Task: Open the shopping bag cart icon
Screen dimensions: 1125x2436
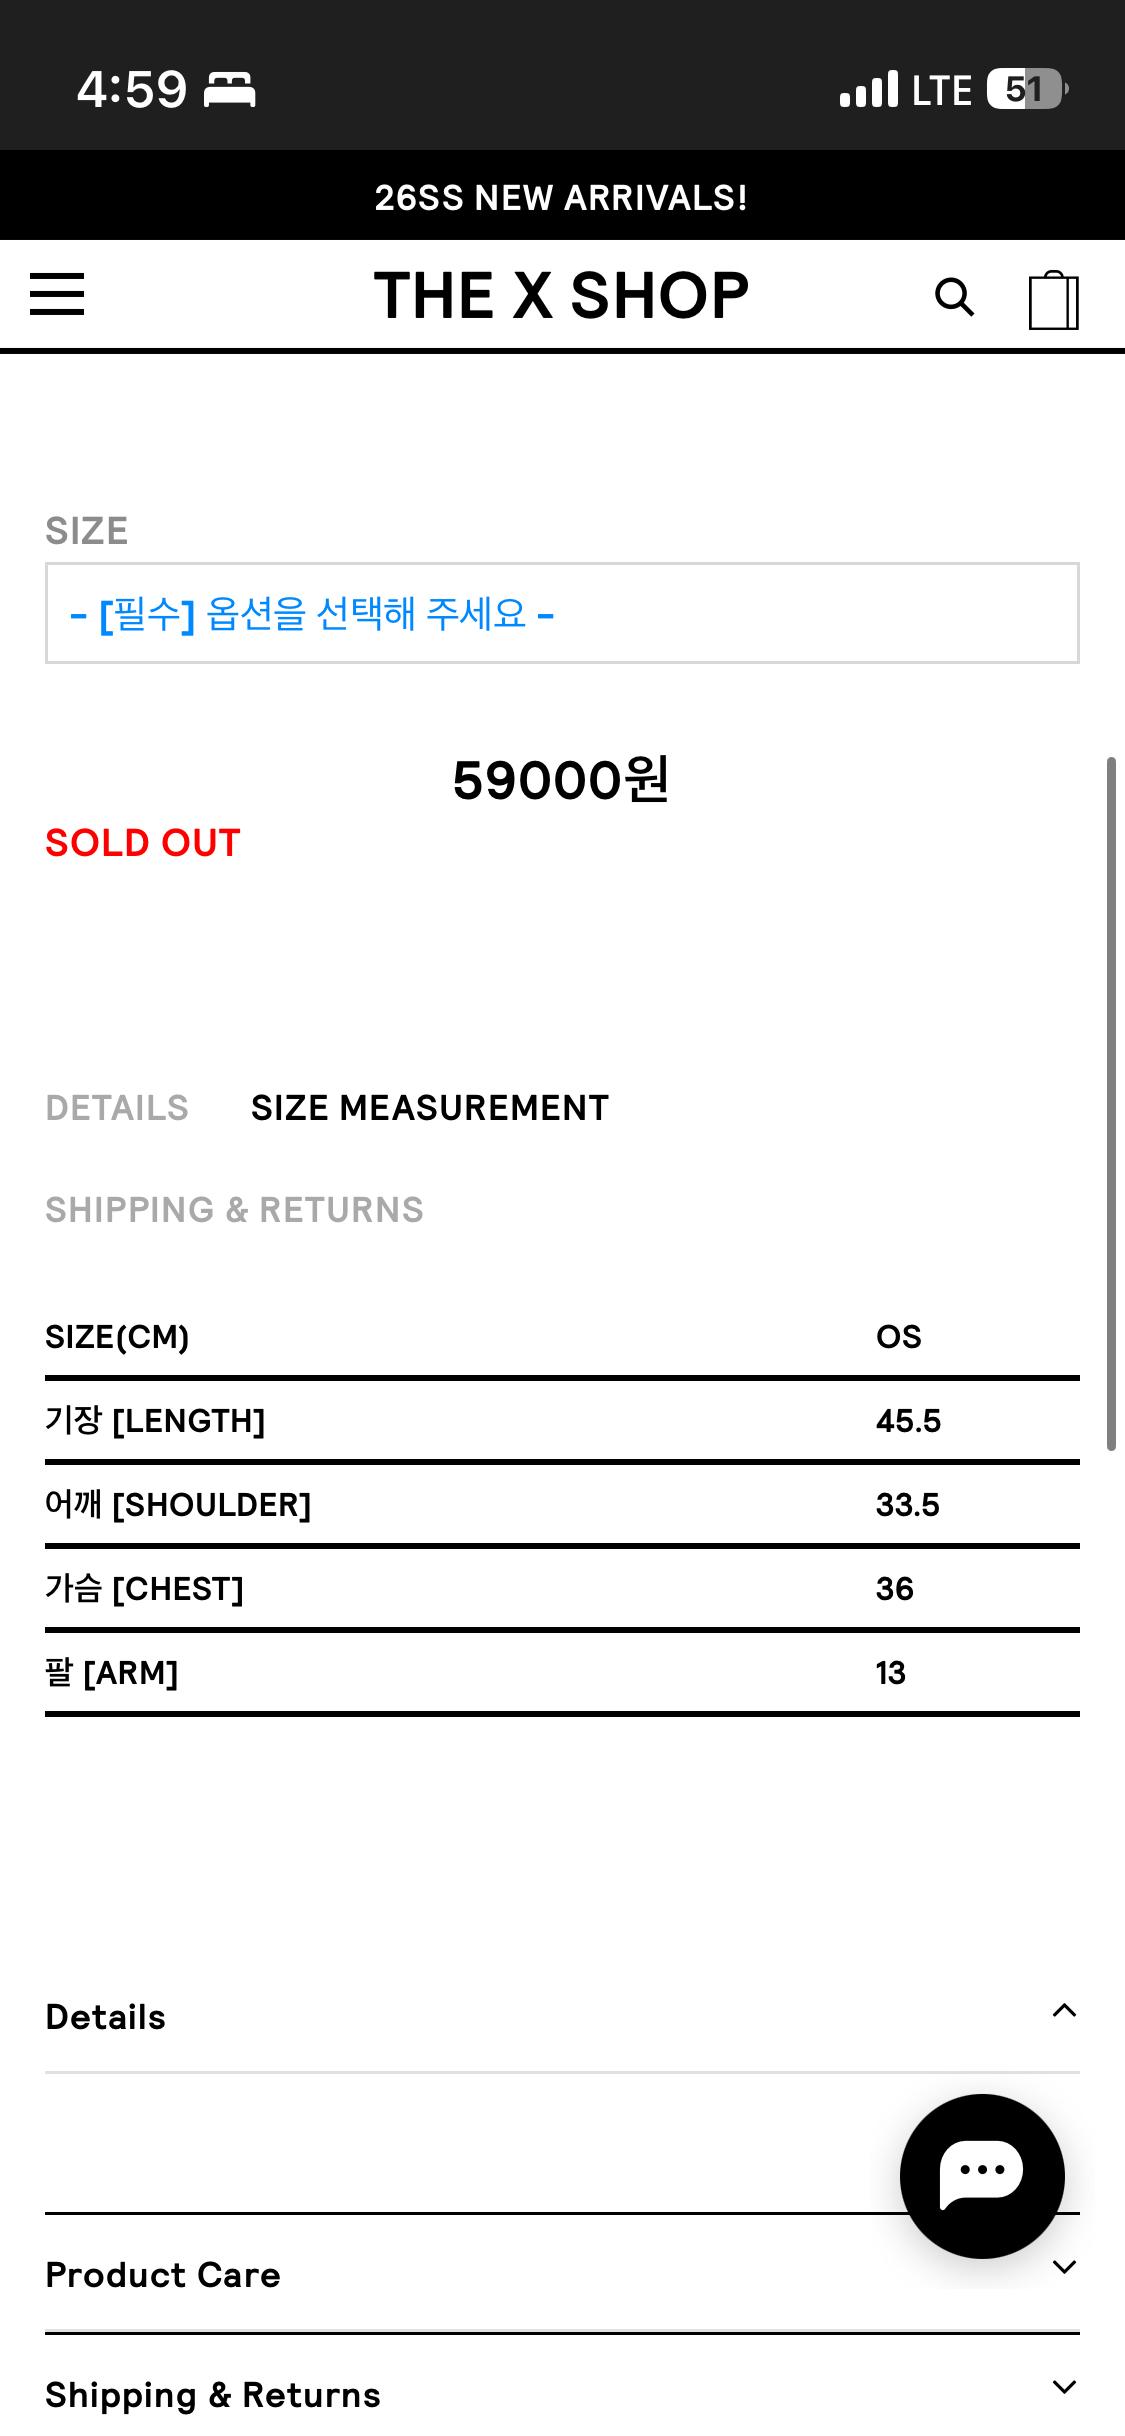Action: tap(1054, 299)
